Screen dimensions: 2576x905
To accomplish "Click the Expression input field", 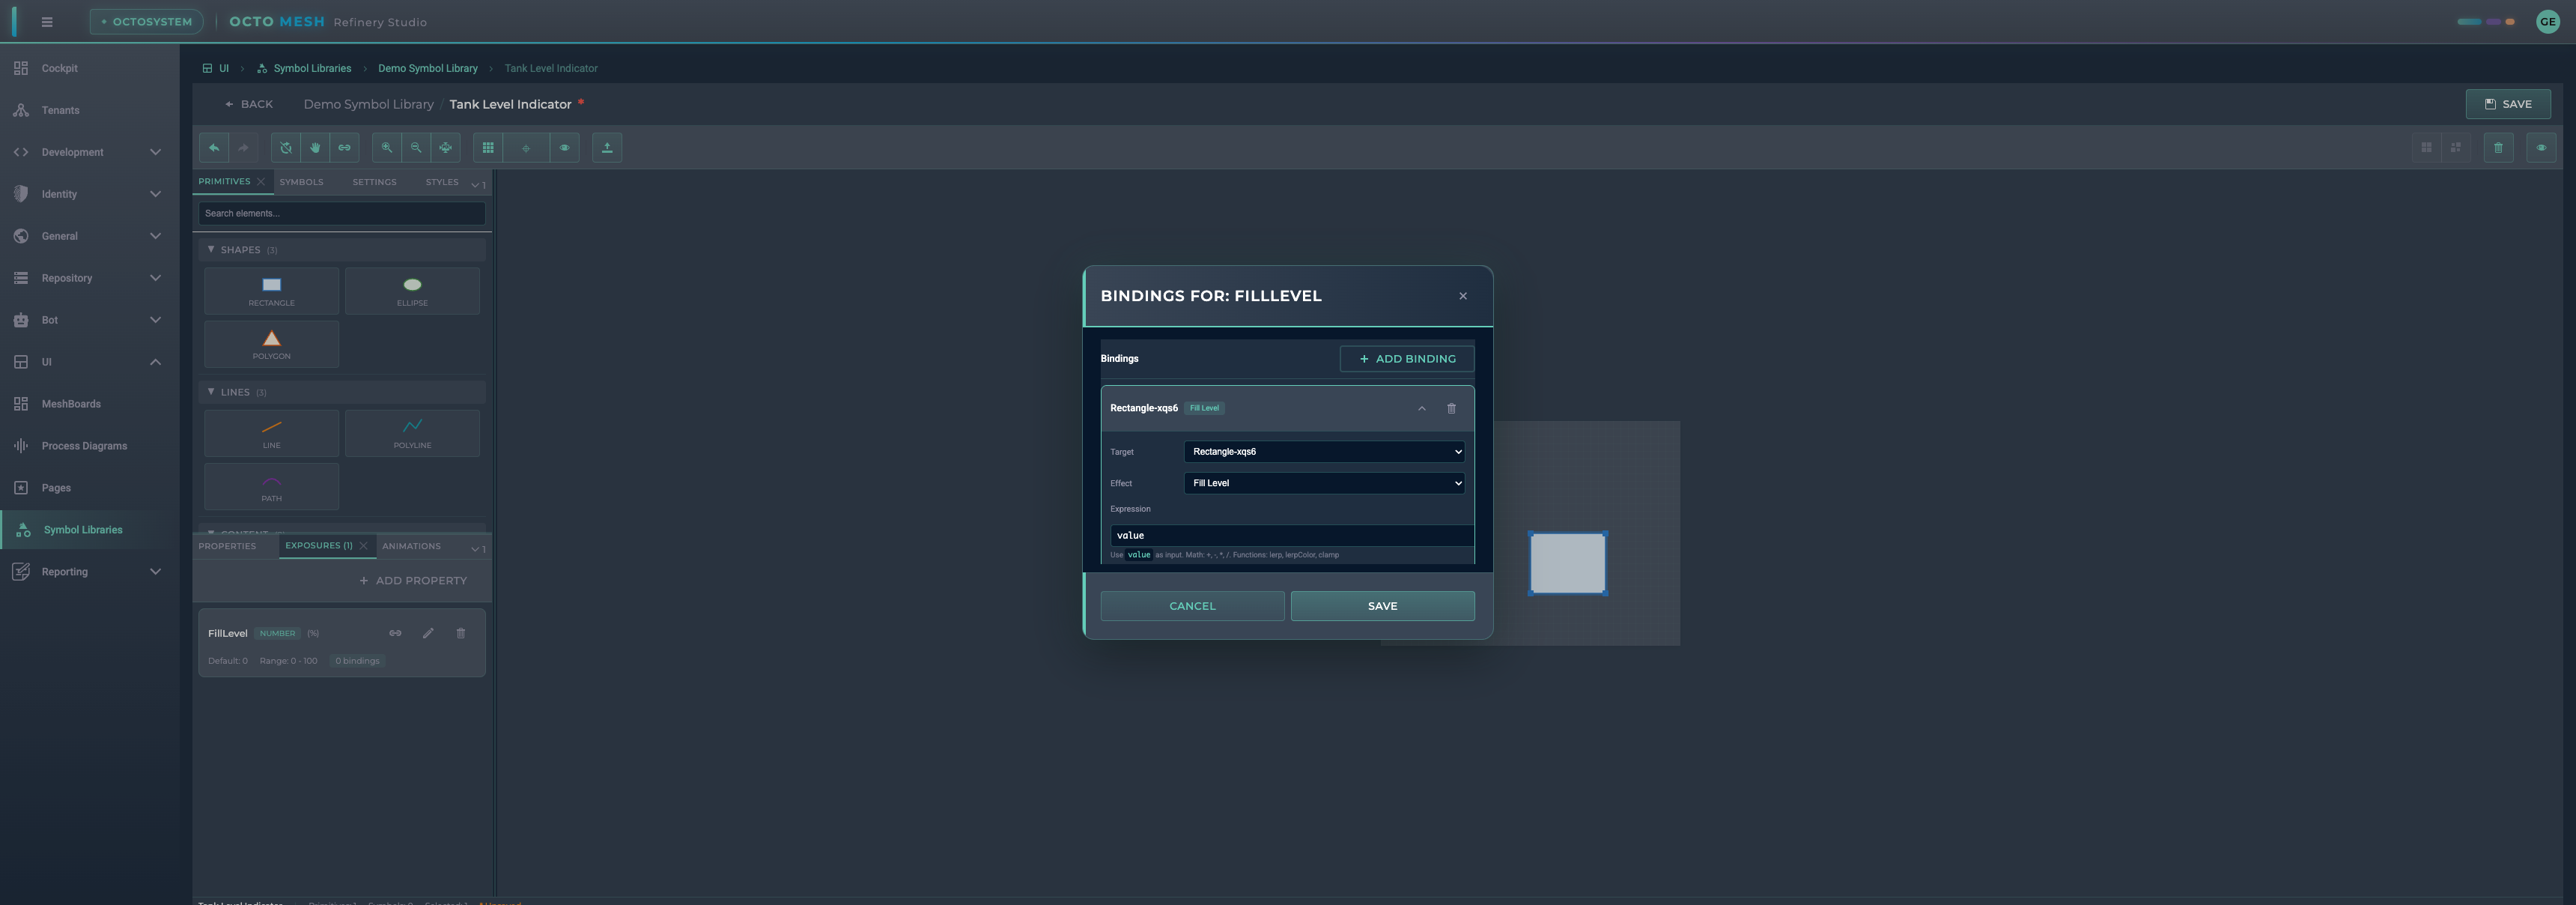I will [1290, 535].
